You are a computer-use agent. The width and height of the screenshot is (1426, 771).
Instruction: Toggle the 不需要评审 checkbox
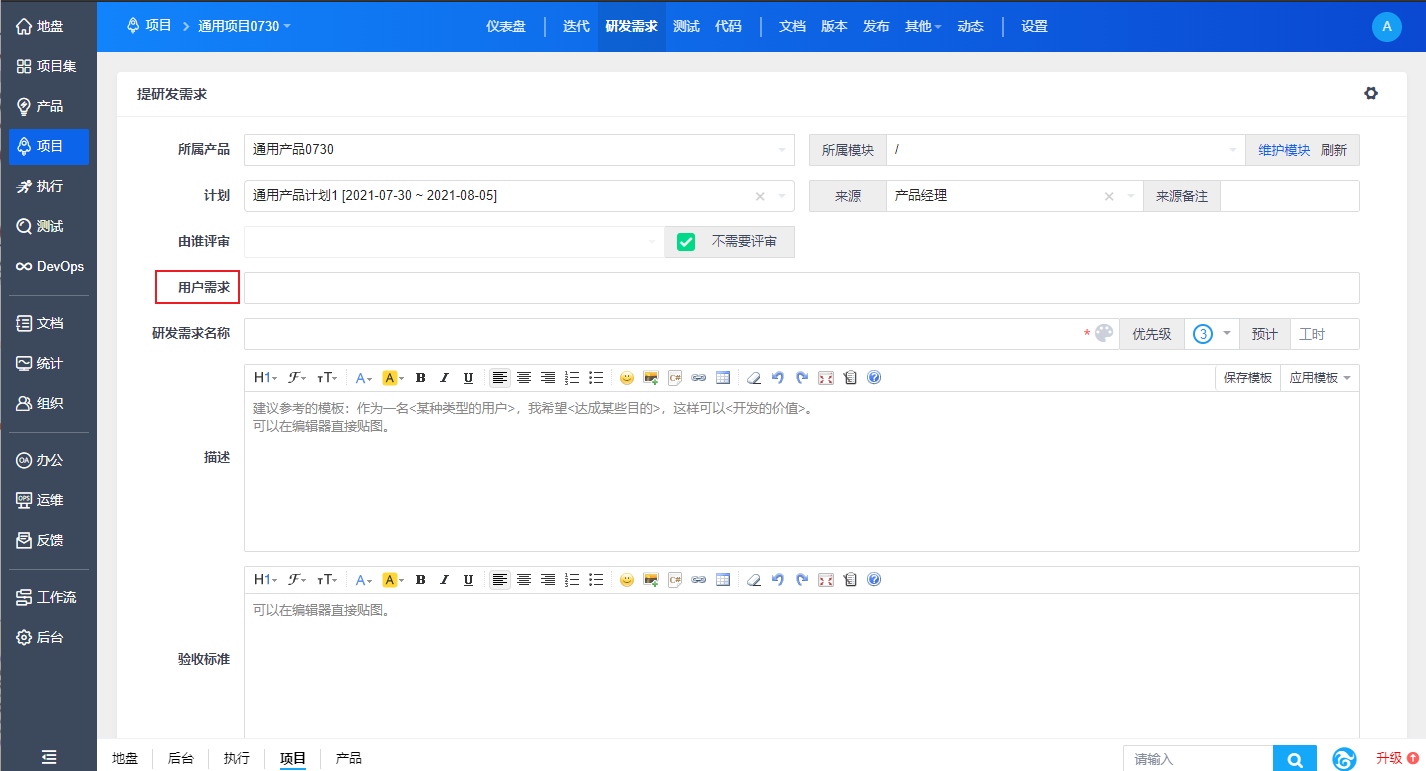(x=686, y=242)
